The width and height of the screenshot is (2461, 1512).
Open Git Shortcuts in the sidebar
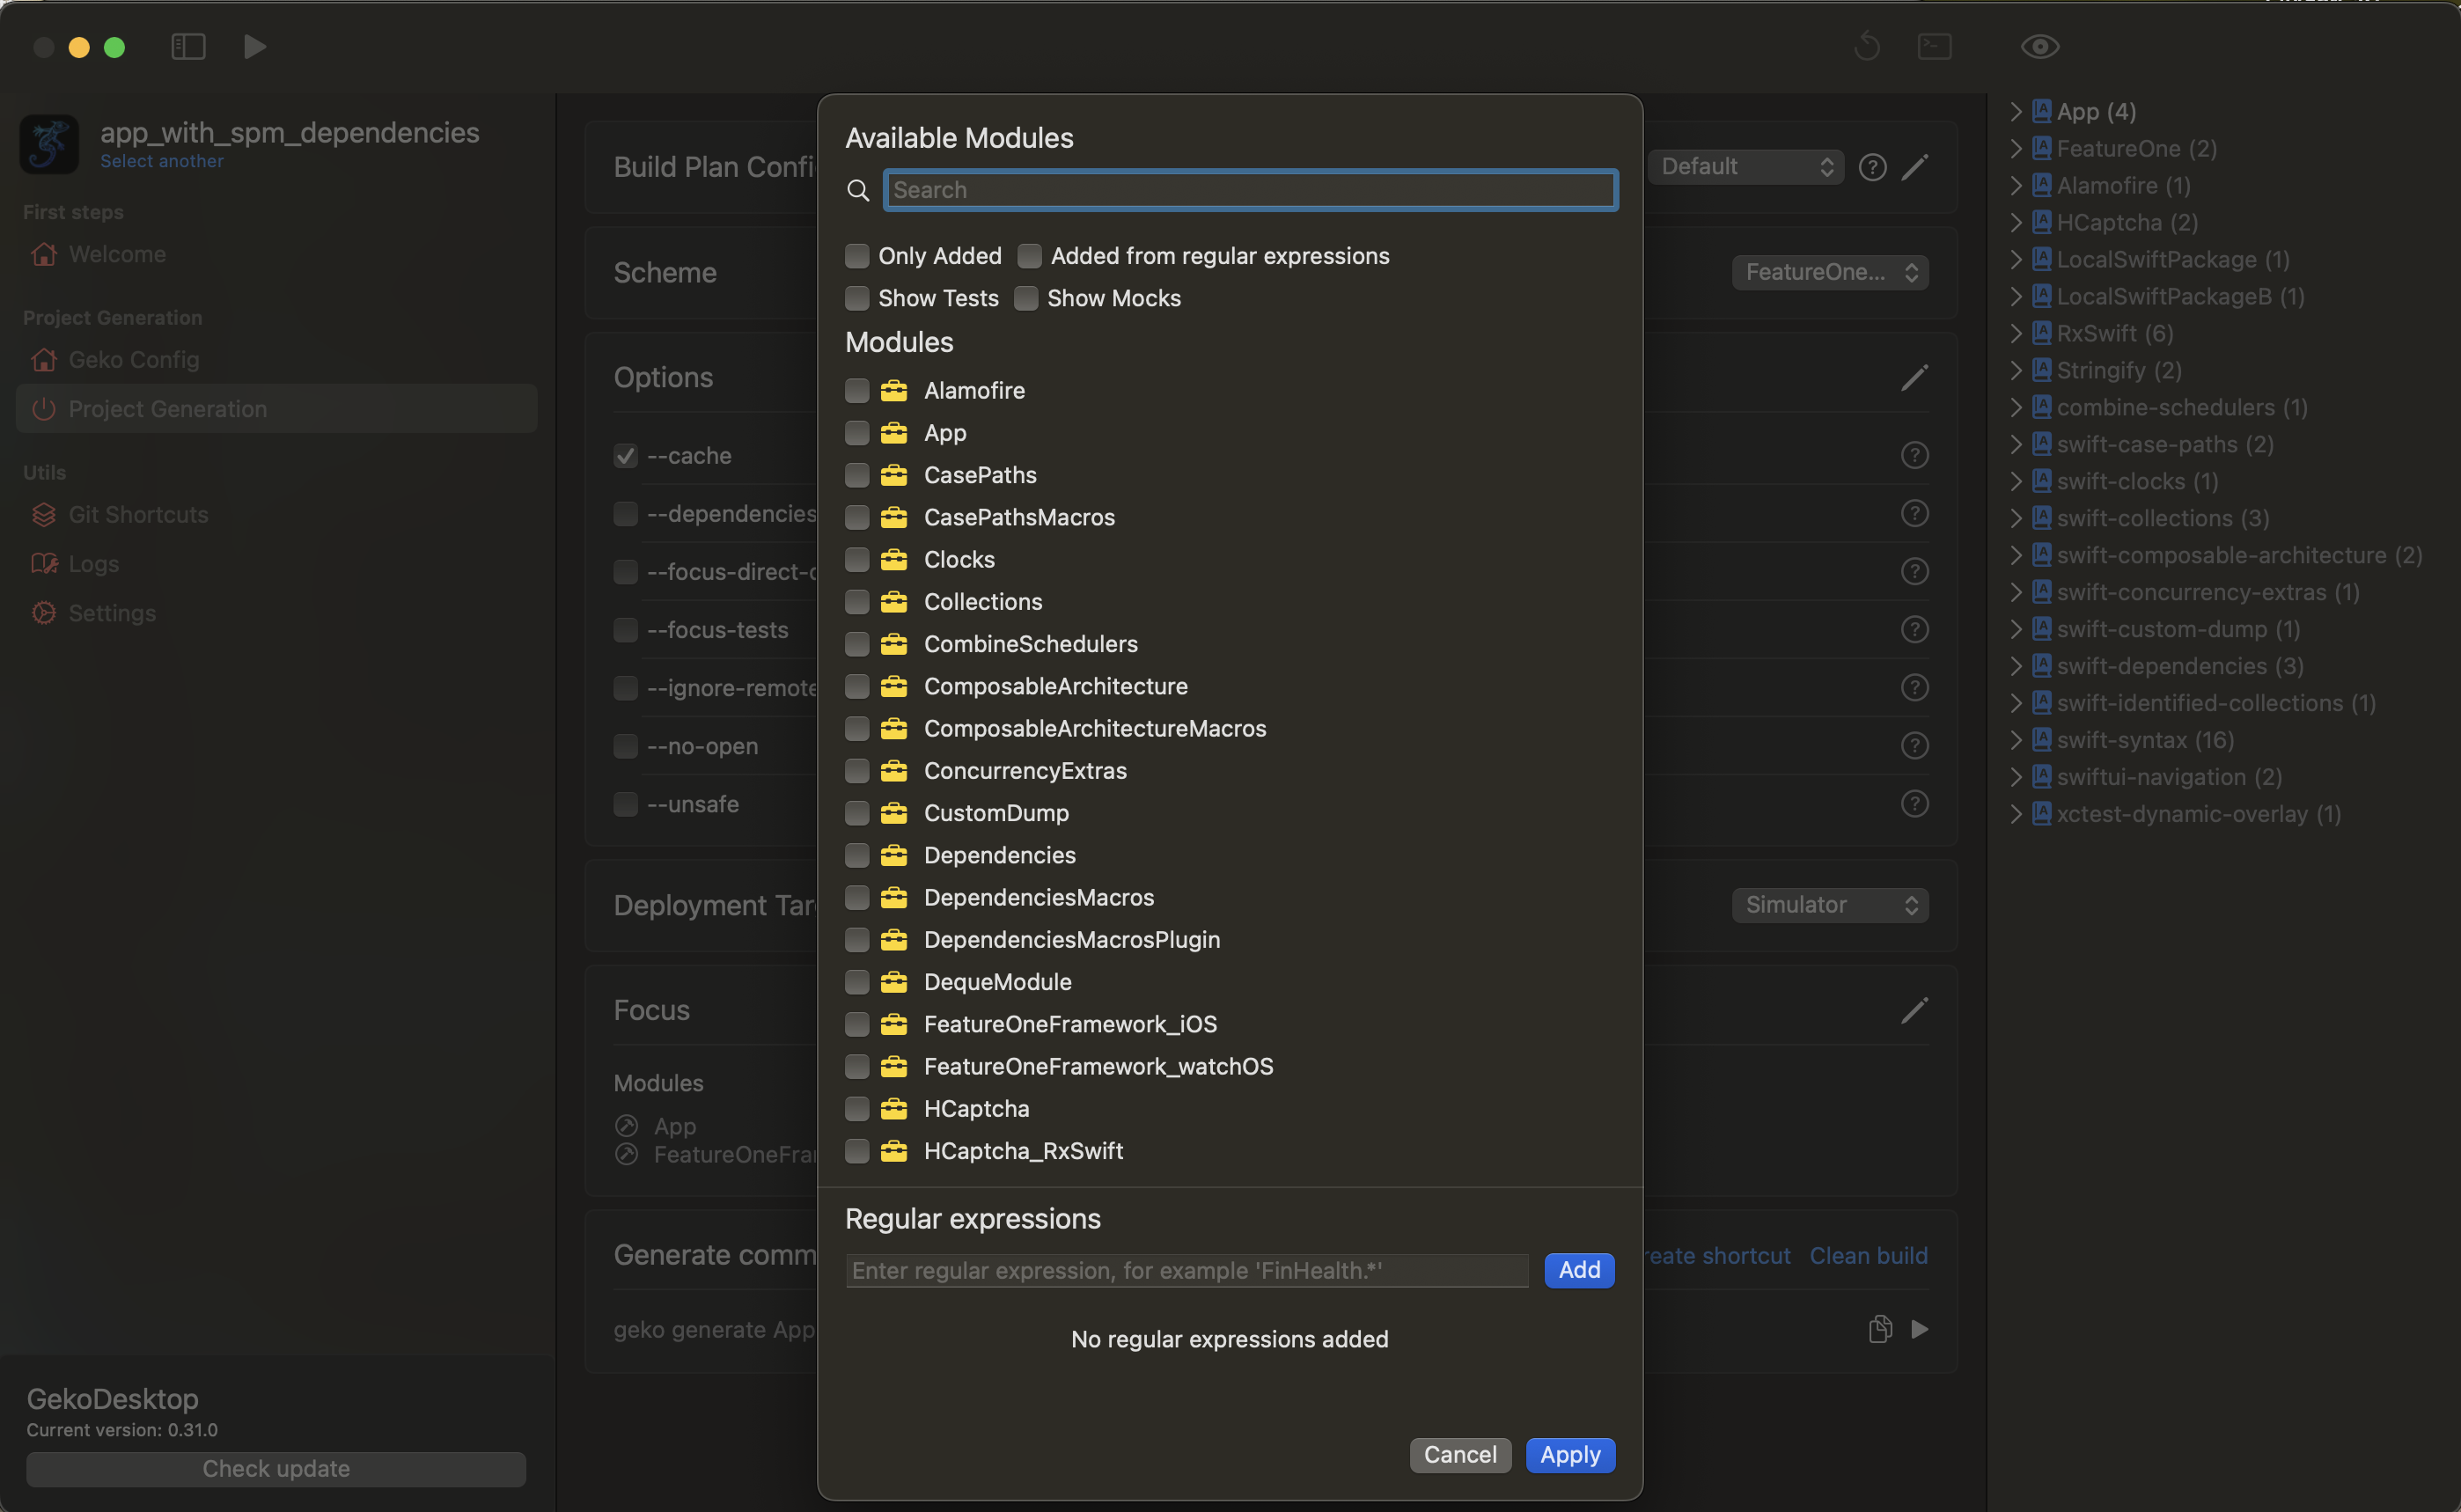[x=138, y=515]
